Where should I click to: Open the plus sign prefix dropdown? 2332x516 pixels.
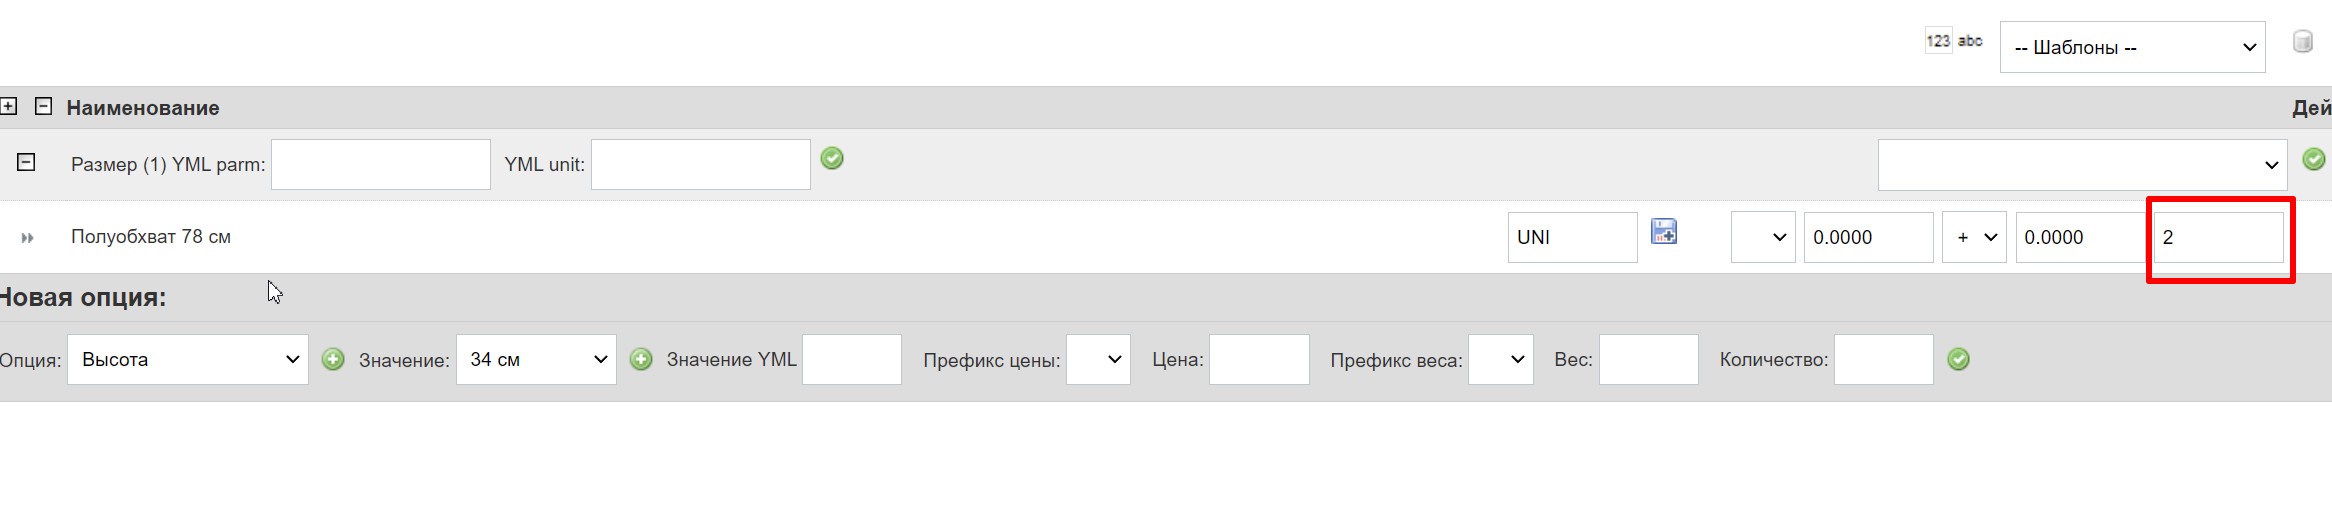pyautogui.click(x=1974, y=237)
